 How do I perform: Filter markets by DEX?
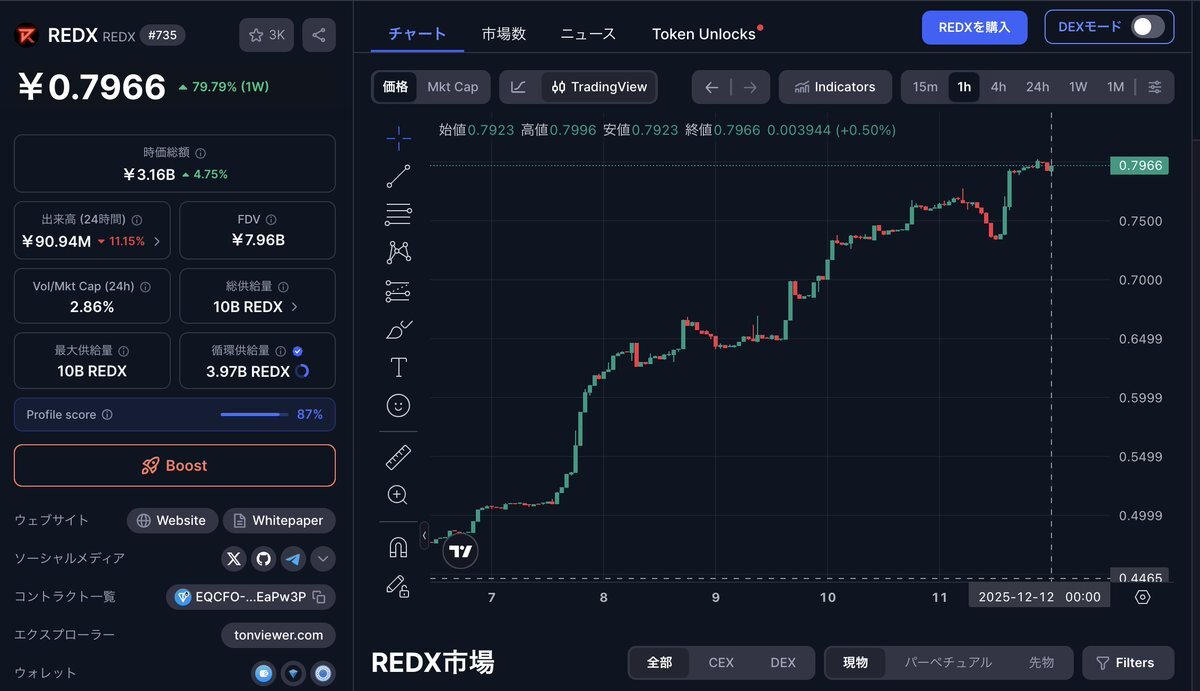[x=783, y=663]
